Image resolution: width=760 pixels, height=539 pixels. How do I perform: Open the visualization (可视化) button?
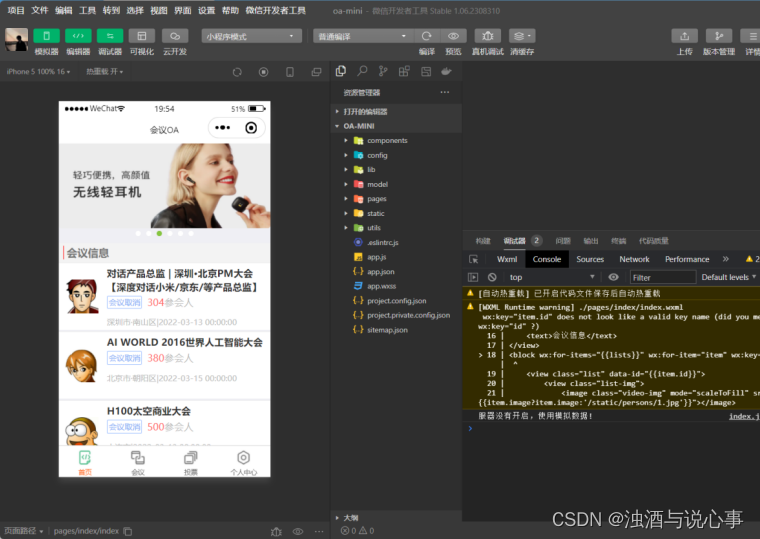(x=142, y=36)
